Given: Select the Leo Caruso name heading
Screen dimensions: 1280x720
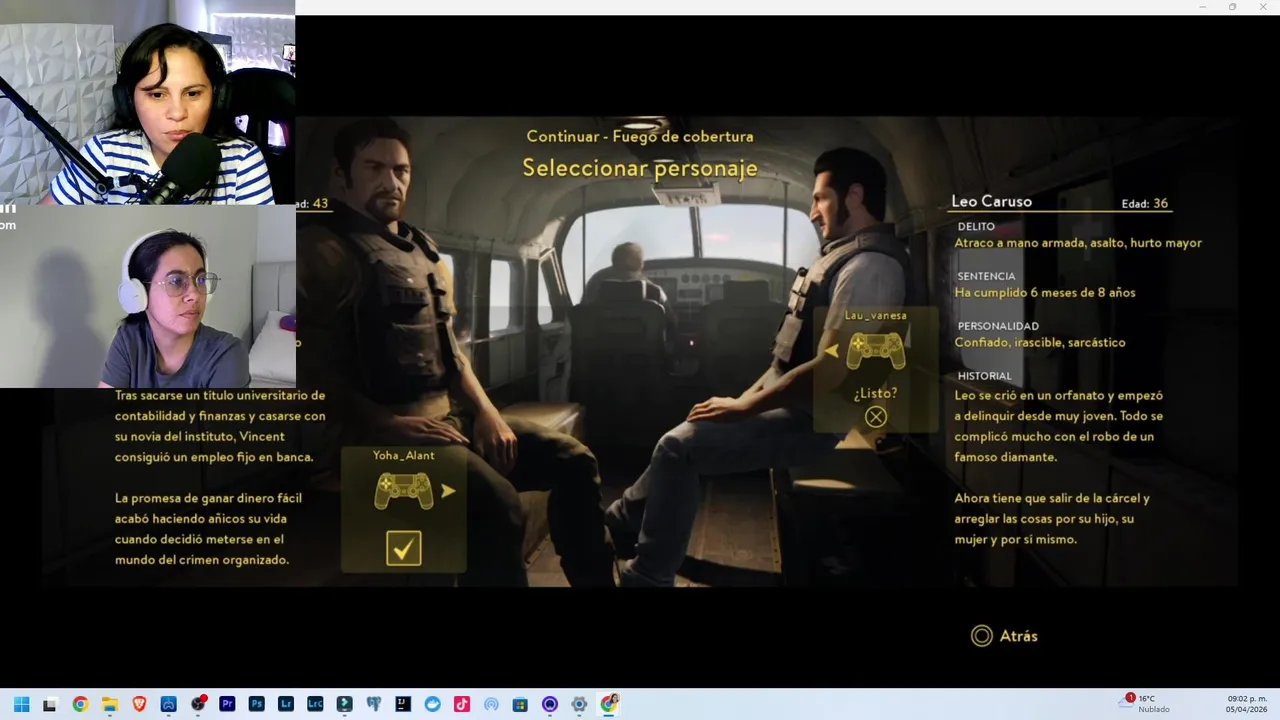Looking at the screenshot, I should click(991, 201).
